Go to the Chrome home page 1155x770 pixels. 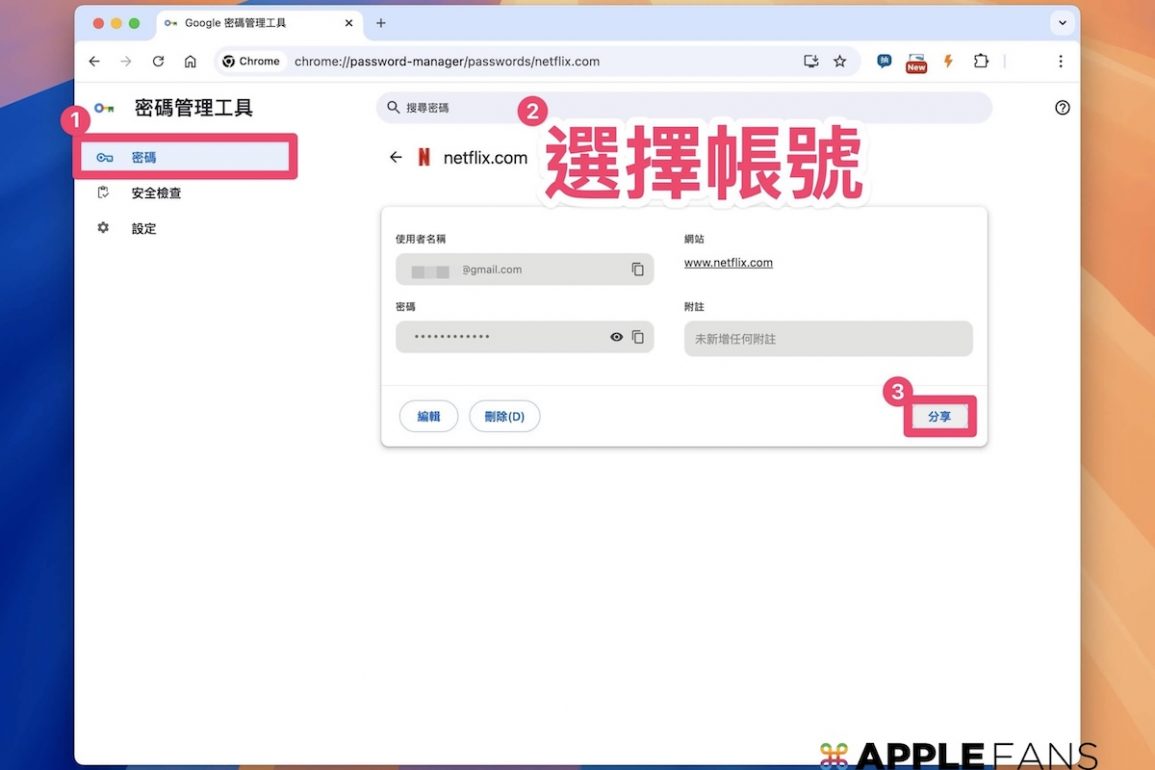[190, 62]
